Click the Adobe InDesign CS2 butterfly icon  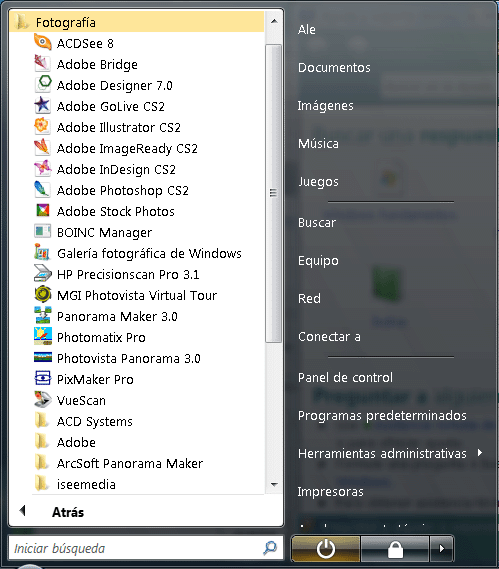[x=42, y=169]
